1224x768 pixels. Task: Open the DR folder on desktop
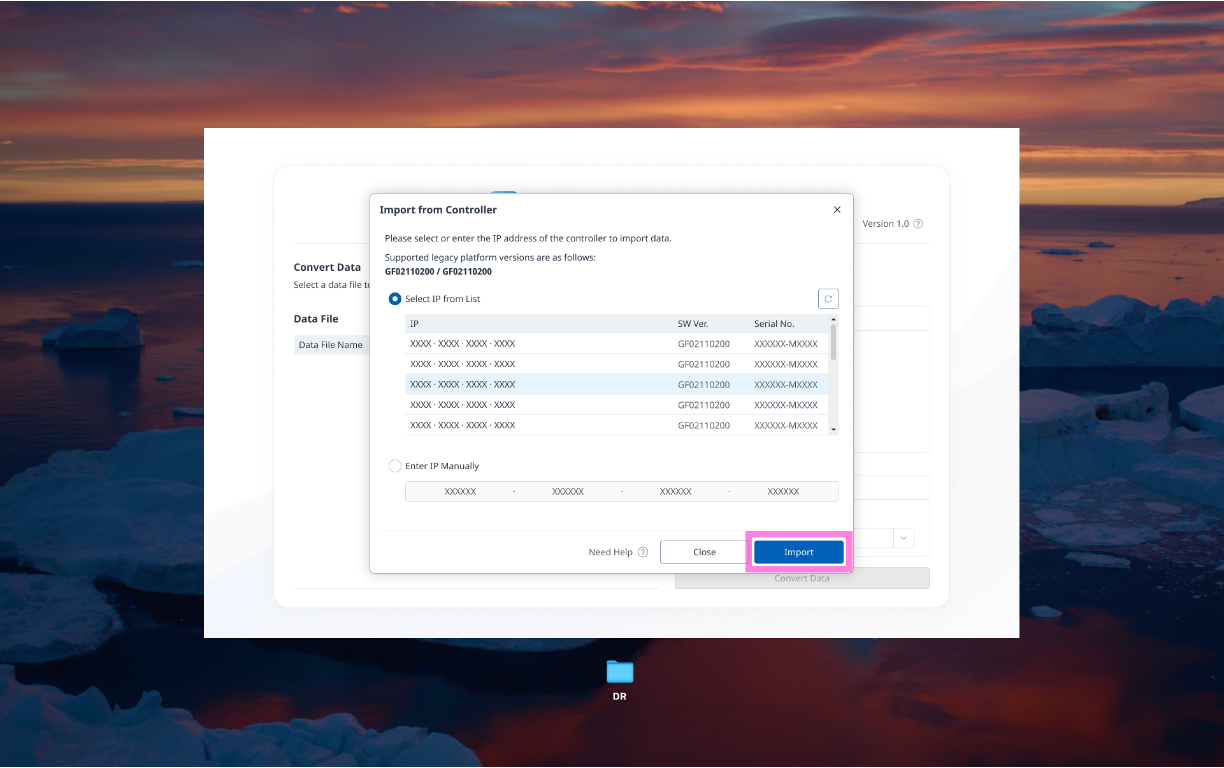coord(620,673)
